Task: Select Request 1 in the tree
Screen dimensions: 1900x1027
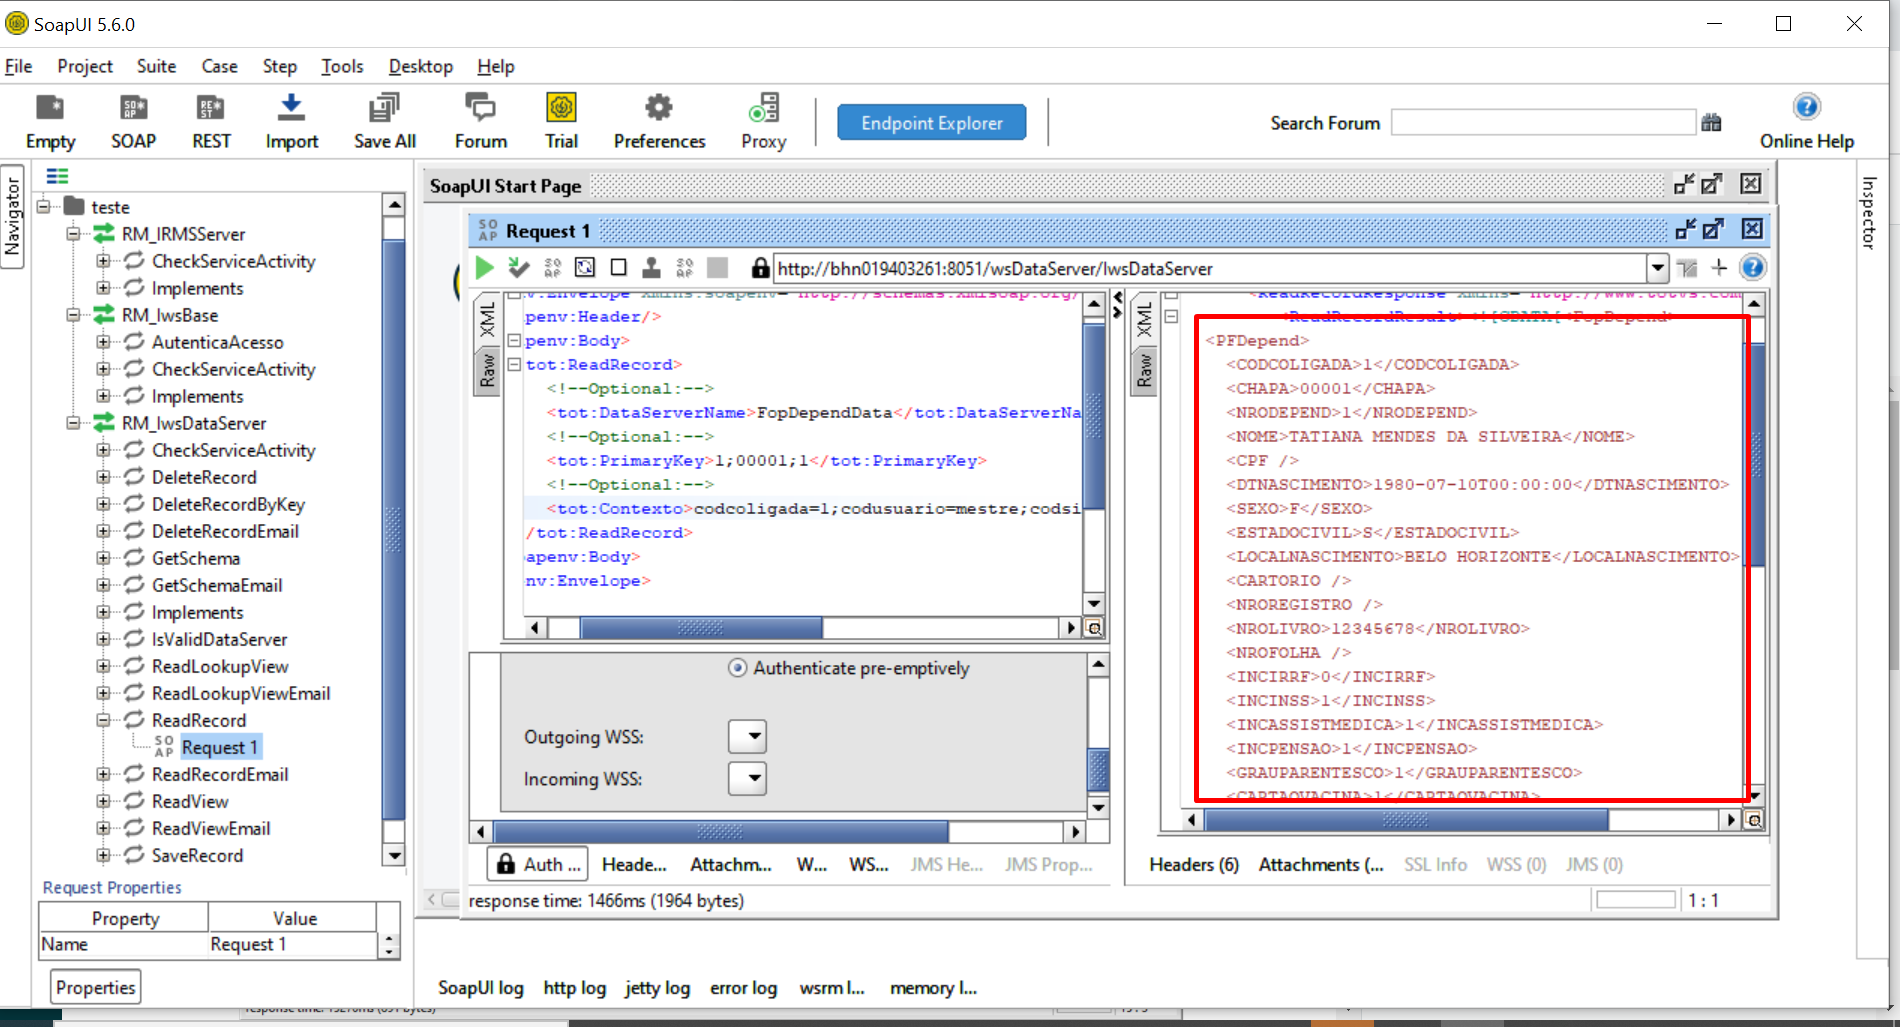Action: (x=220, y=748)
